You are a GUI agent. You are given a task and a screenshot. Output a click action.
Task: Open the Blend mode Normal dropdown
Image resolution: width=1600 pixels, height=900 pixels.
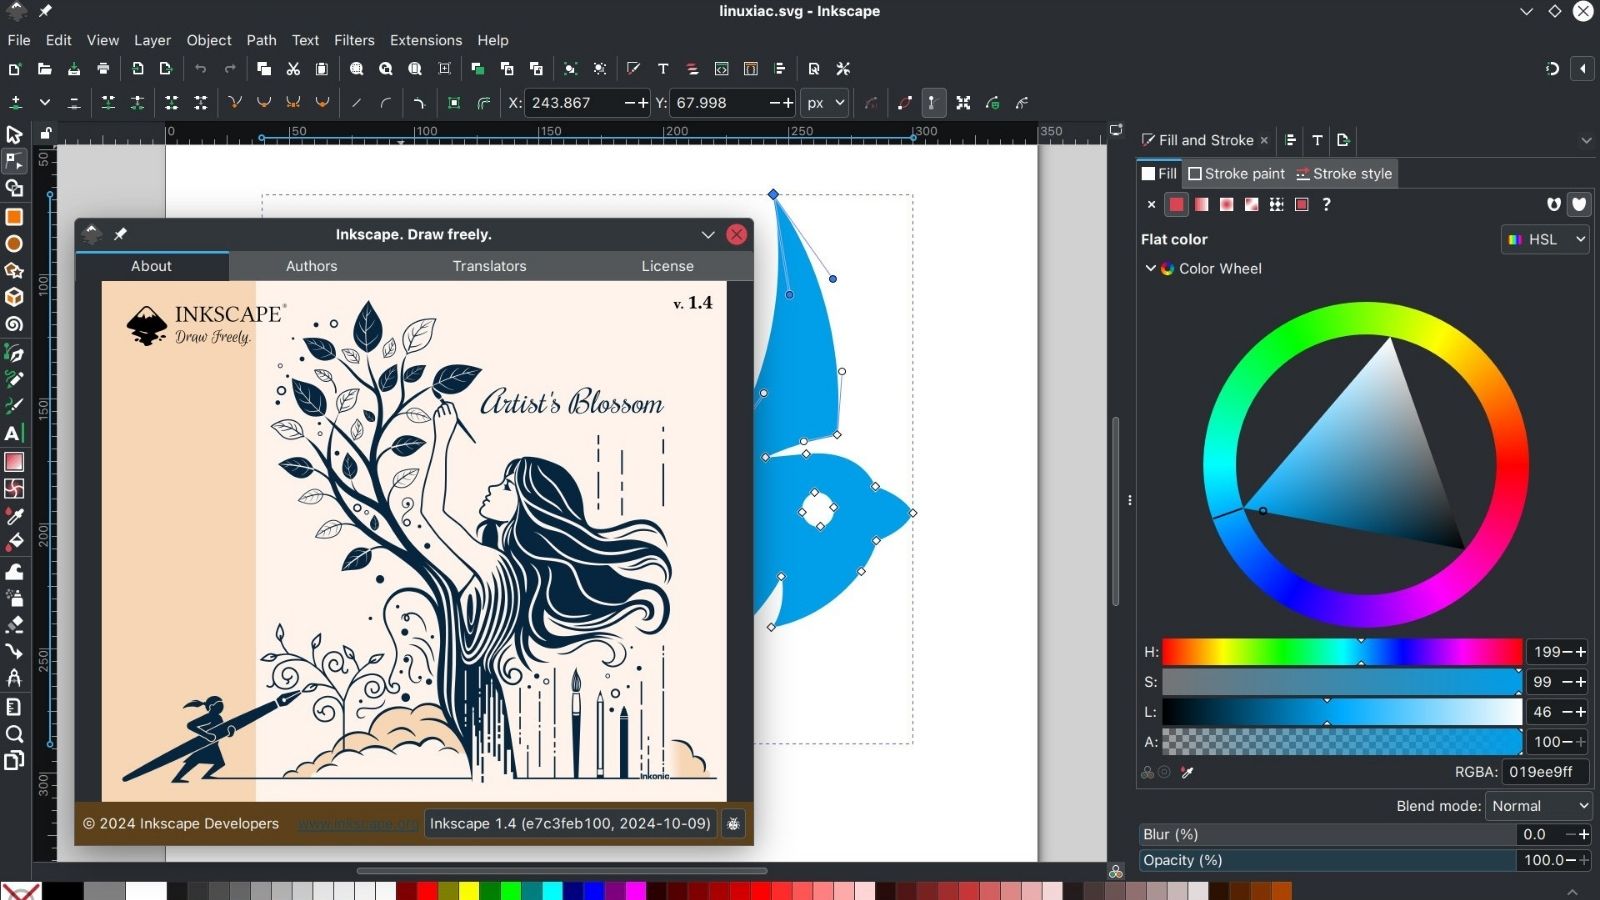coord(1538,806)
